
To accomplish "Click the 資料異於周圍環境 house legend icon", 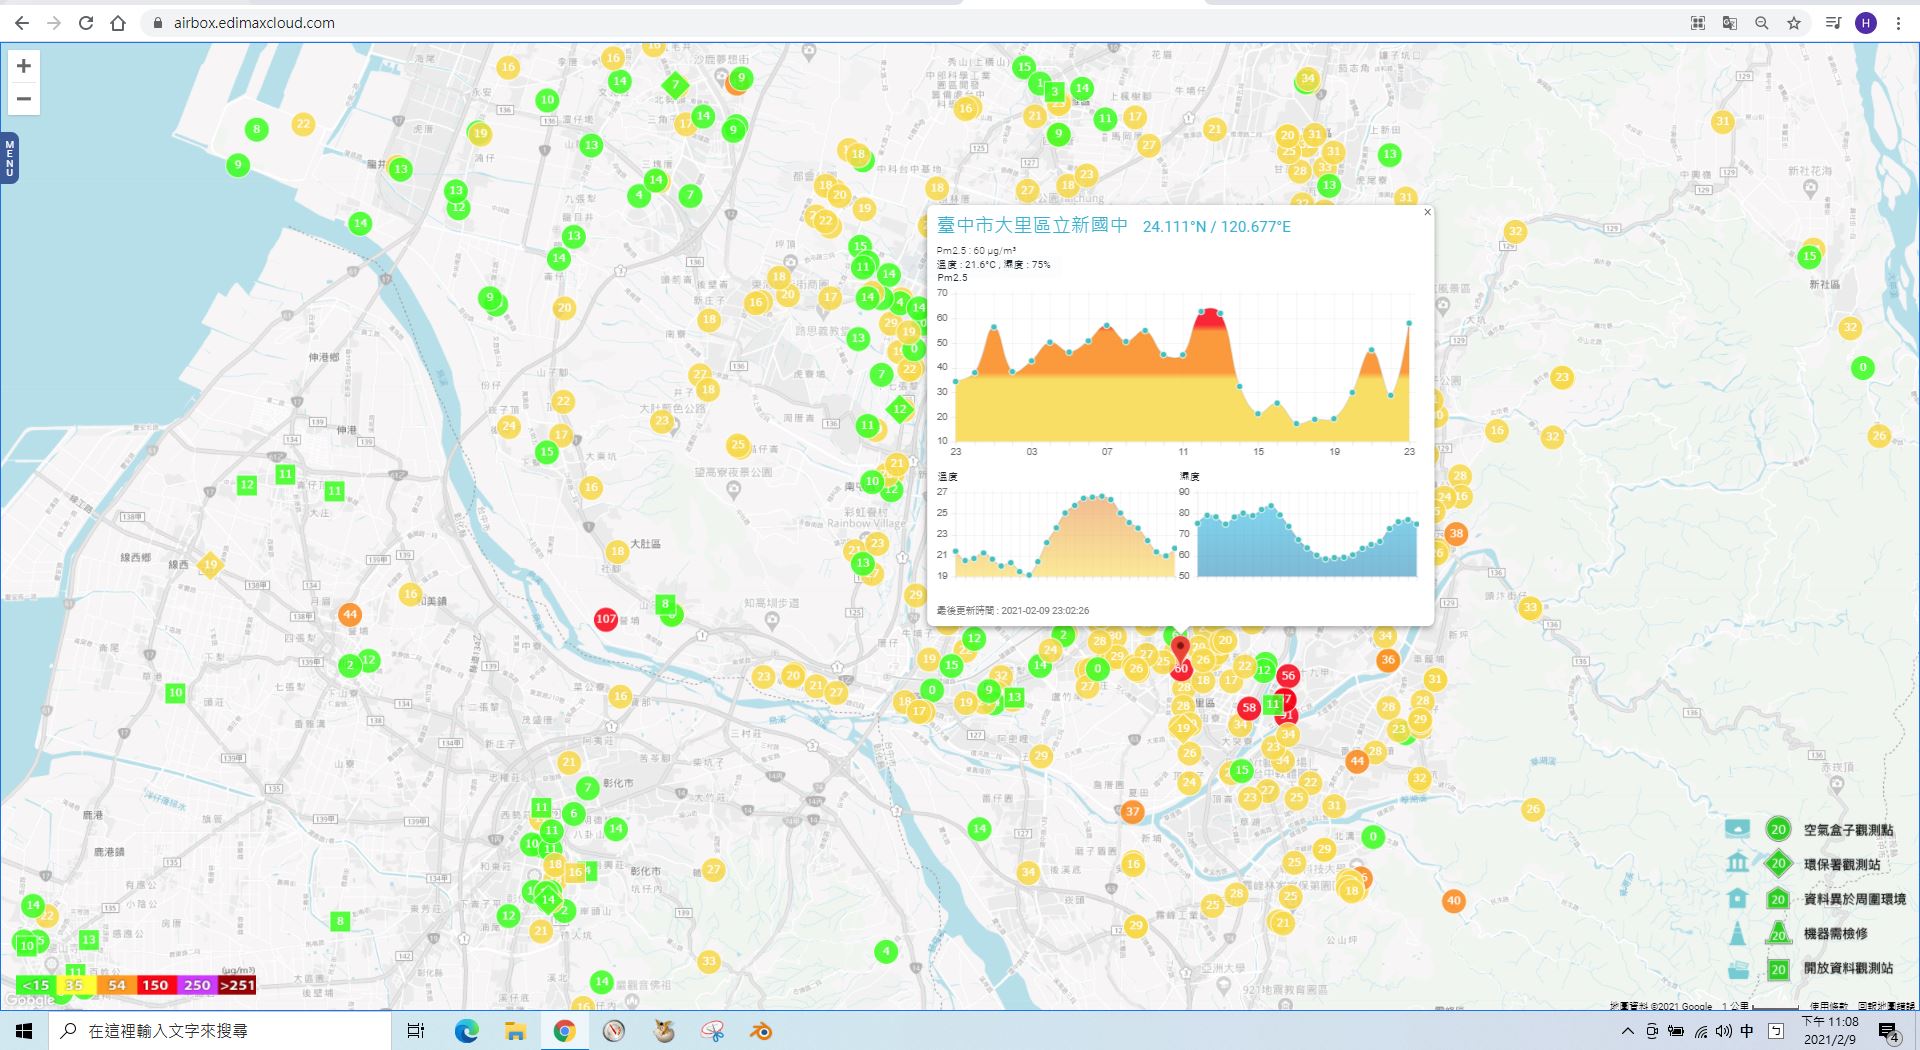I will [x=1738, y=898].
